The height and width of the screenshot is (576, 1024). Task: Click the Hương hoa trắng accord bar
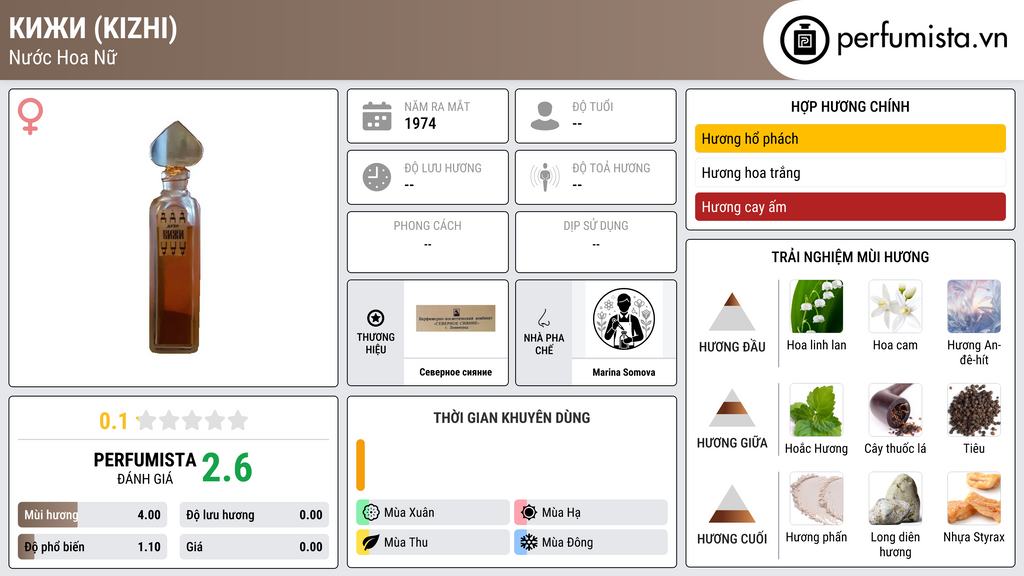click(x=850, y=173)
